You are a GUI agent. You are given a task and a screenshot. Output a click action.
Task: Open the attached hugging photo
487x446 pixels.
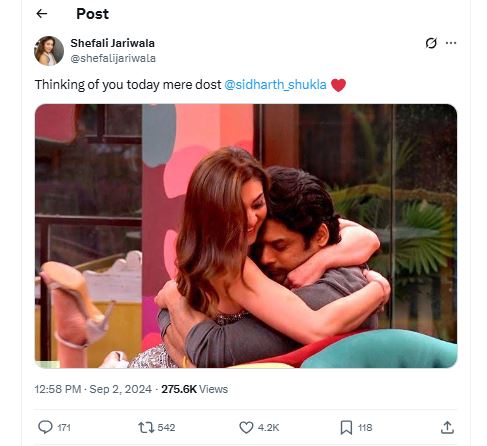coord(246,236)
